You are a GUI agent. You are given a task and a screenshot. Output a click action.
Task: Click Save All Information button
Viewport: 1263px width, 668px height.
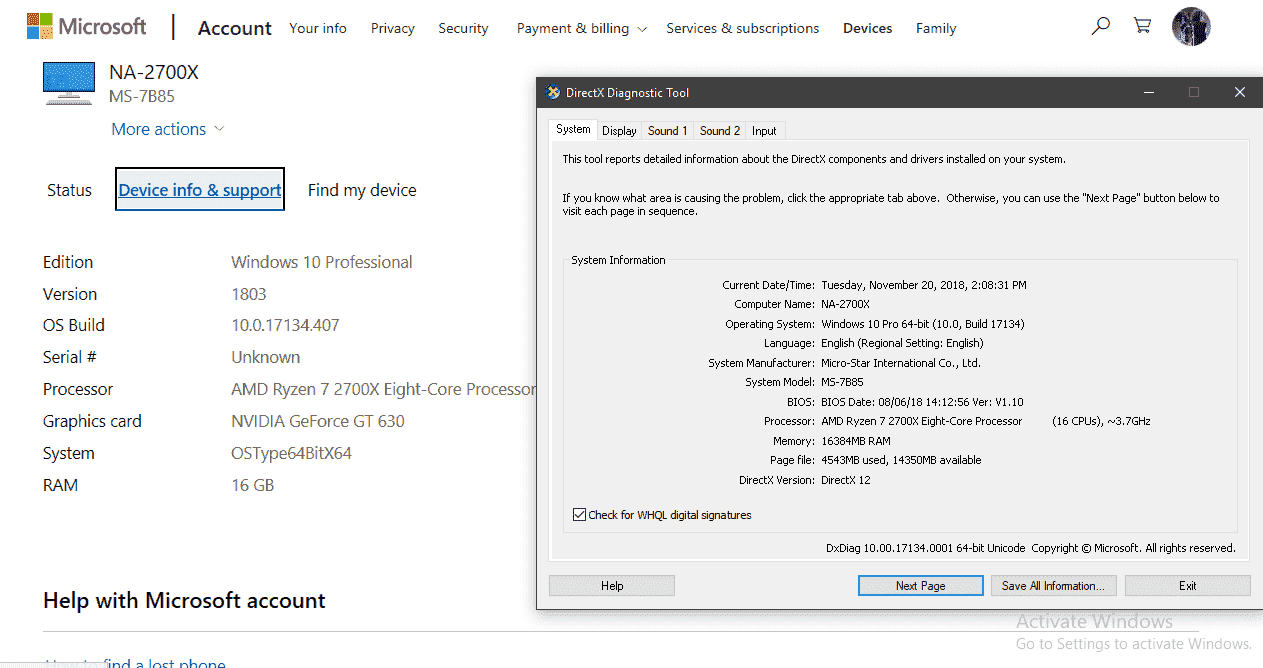[x=1053, y=586]
